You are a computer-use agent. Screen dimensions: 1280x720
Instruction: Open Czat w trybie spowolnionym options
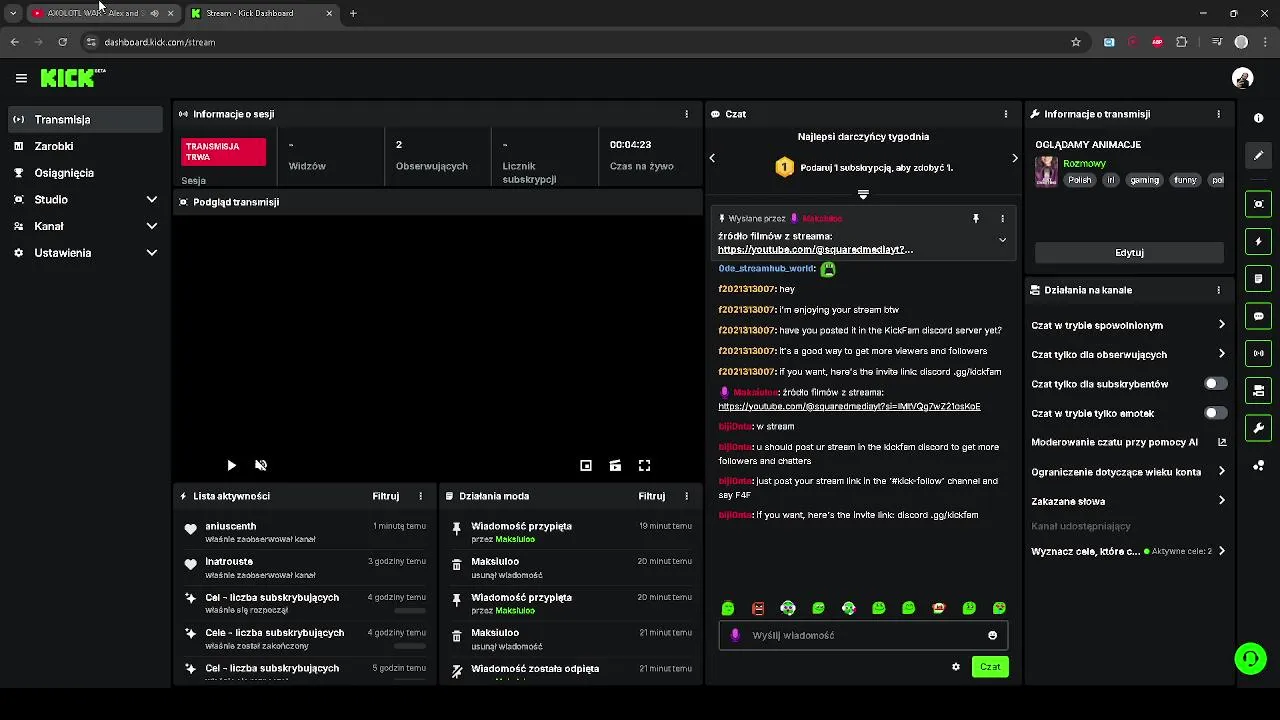(x=1129, y=325)
